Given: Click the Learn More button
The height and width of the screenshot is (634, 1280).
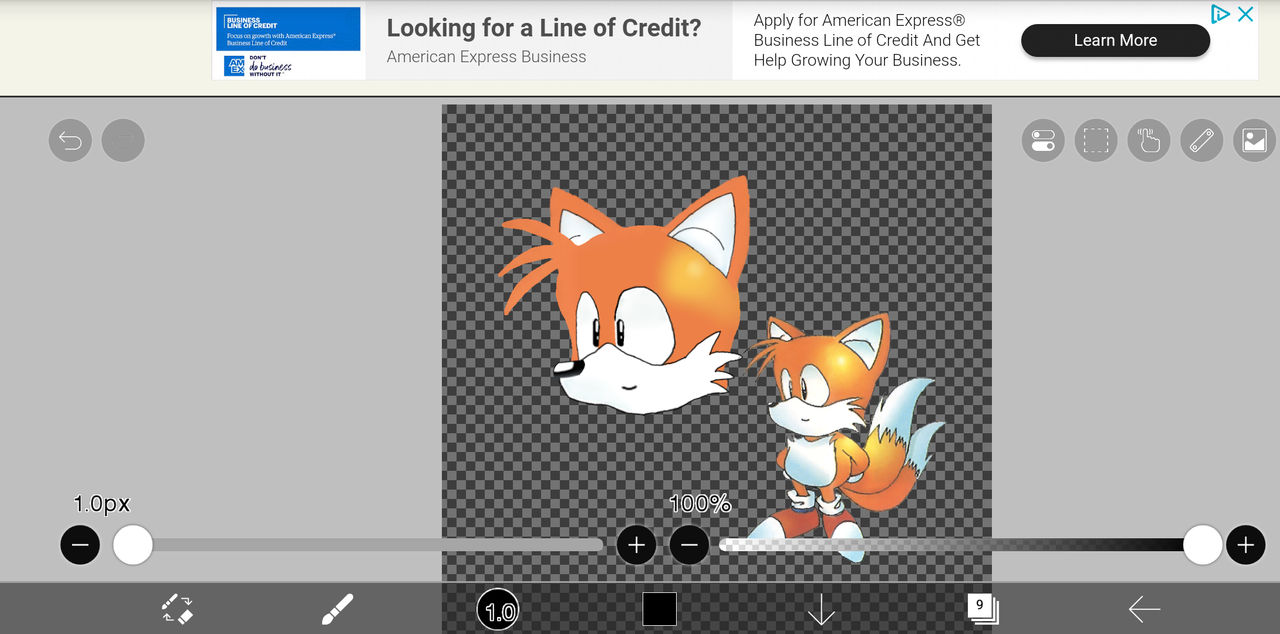Looking at the screenshot, I should click(x=1115, y=40).
